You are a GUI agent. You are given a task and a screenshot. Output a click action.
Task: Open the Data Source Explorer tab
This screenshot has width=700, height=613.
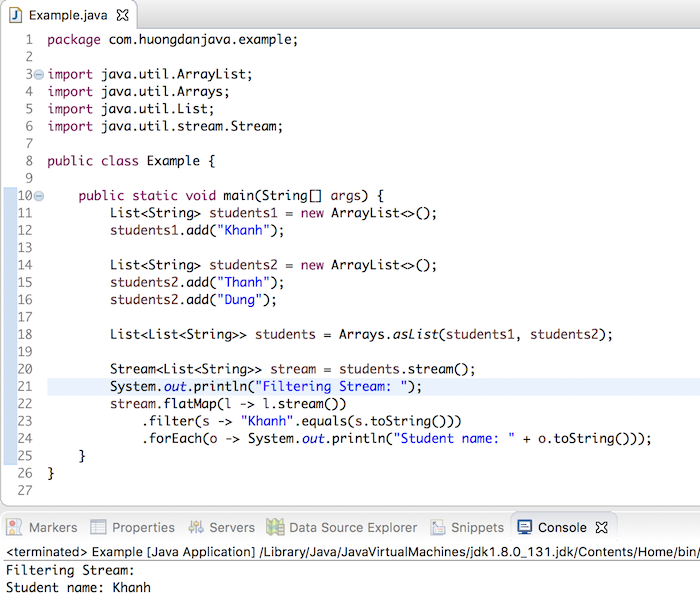[x=342, y=527]
